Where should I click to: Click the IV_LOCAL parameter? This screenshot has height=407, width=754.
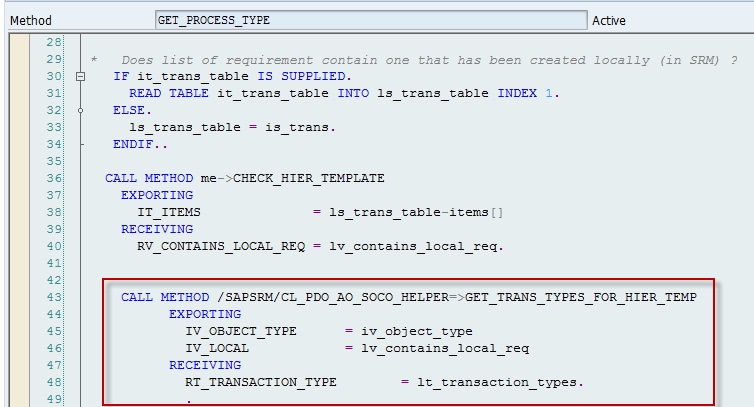(217, 348)
